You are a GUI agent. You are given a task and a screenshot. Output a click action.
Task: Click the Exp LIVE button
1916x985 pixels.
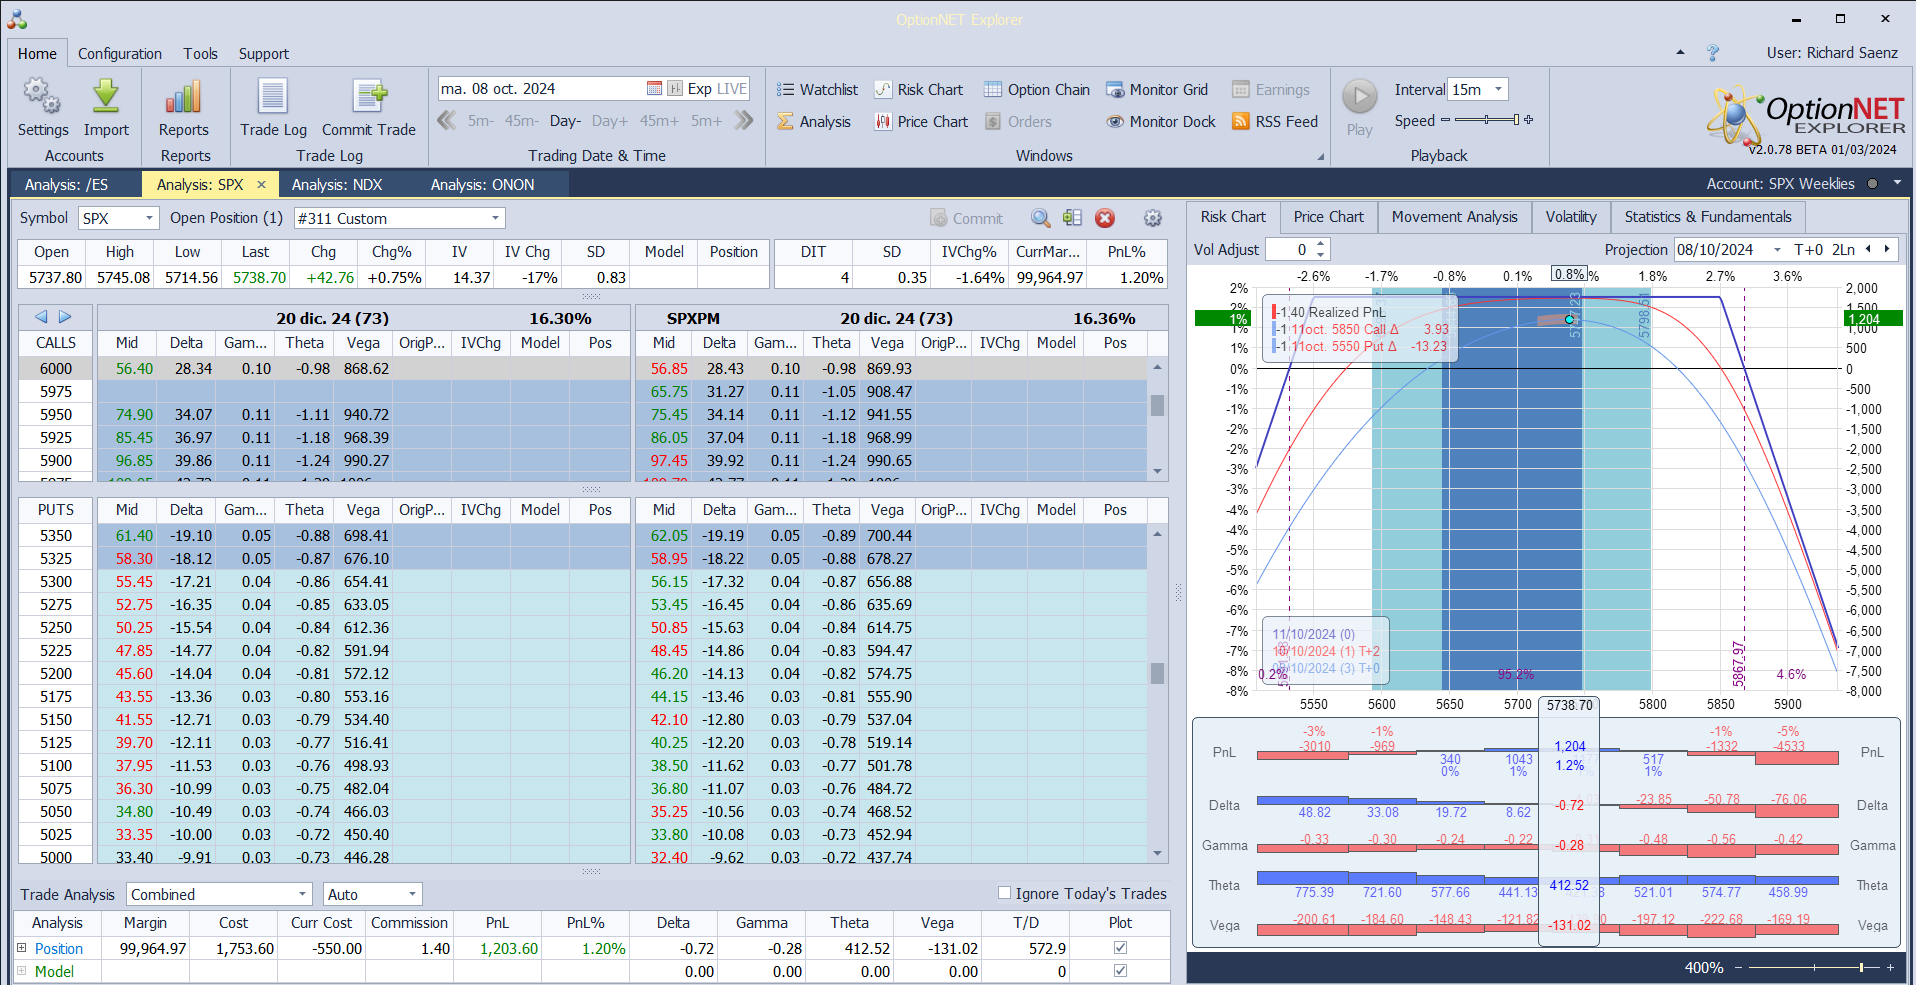click(x=717, y=89)
